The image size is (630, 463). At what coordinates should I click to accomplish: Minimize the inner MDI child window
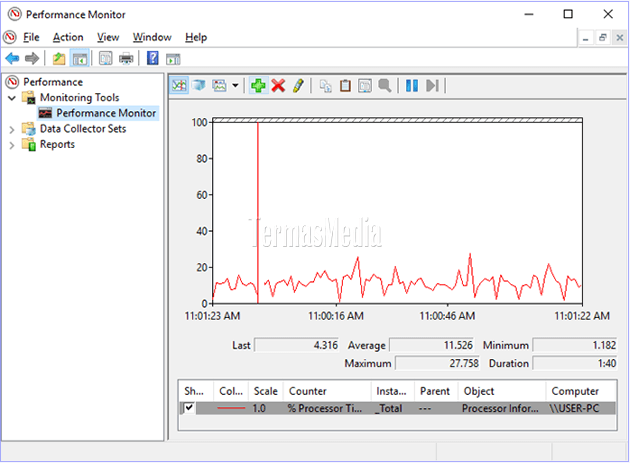click(x=585, y=38)
